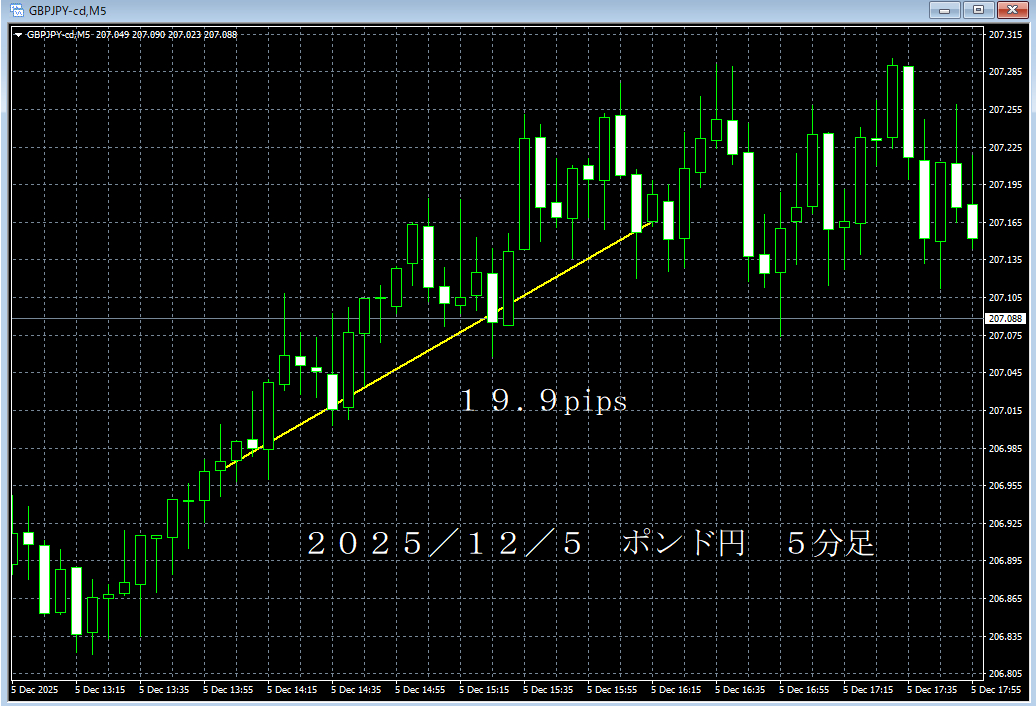Click the 5 Dec 15:15 time label
This screenshot has height=706, width=1036.
click(482, 690)
